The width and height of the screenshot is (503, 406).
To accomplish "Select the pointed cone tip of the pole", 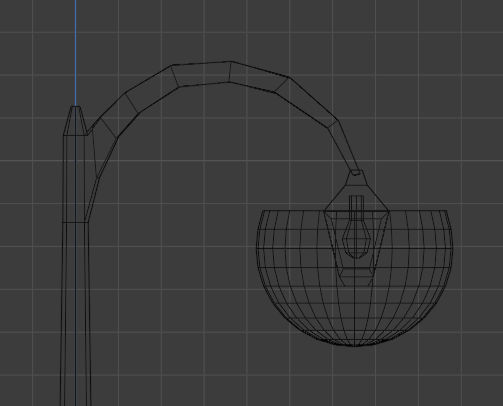I will click(75, 120).
